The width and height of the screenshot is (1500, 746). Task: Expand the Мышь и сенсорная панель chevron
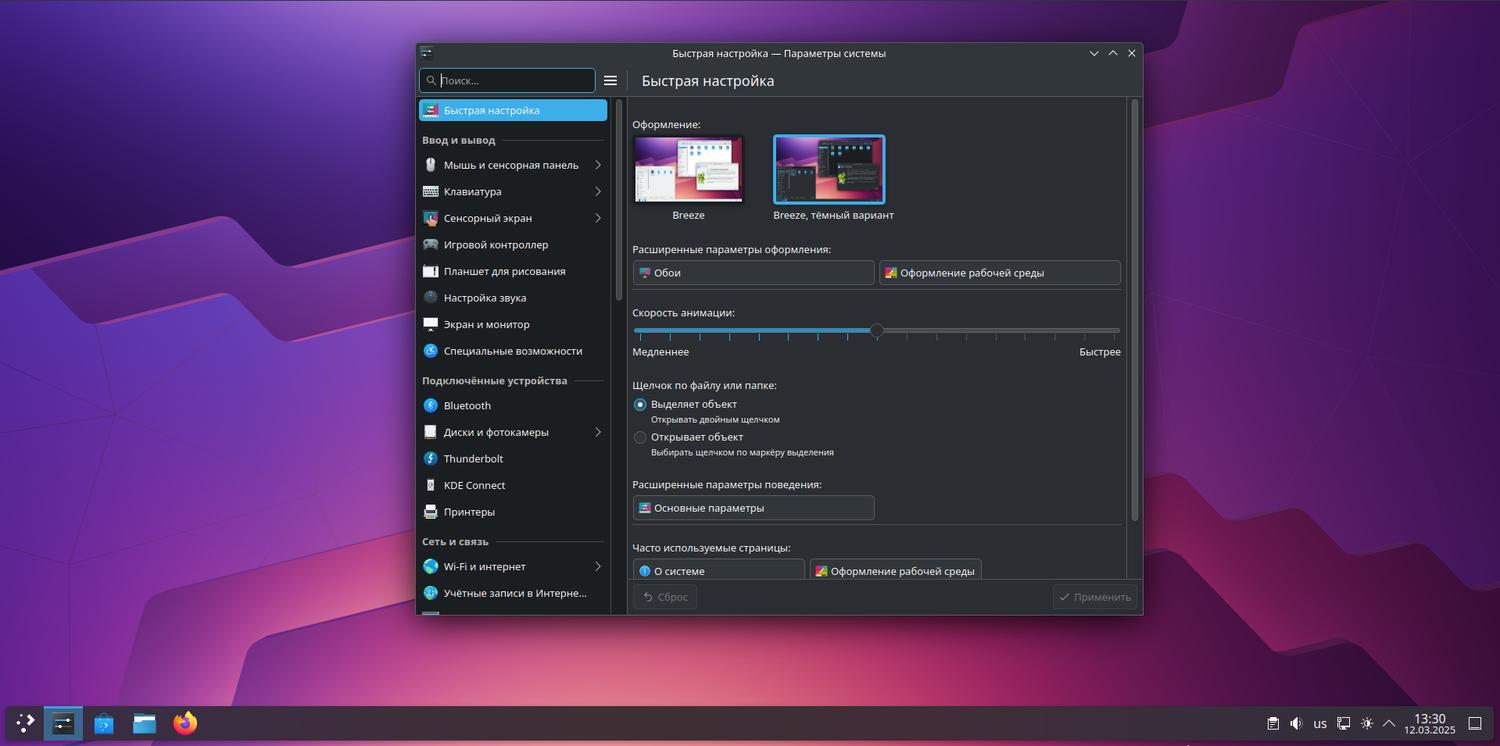pyautogui.click(x=598, y=164)
